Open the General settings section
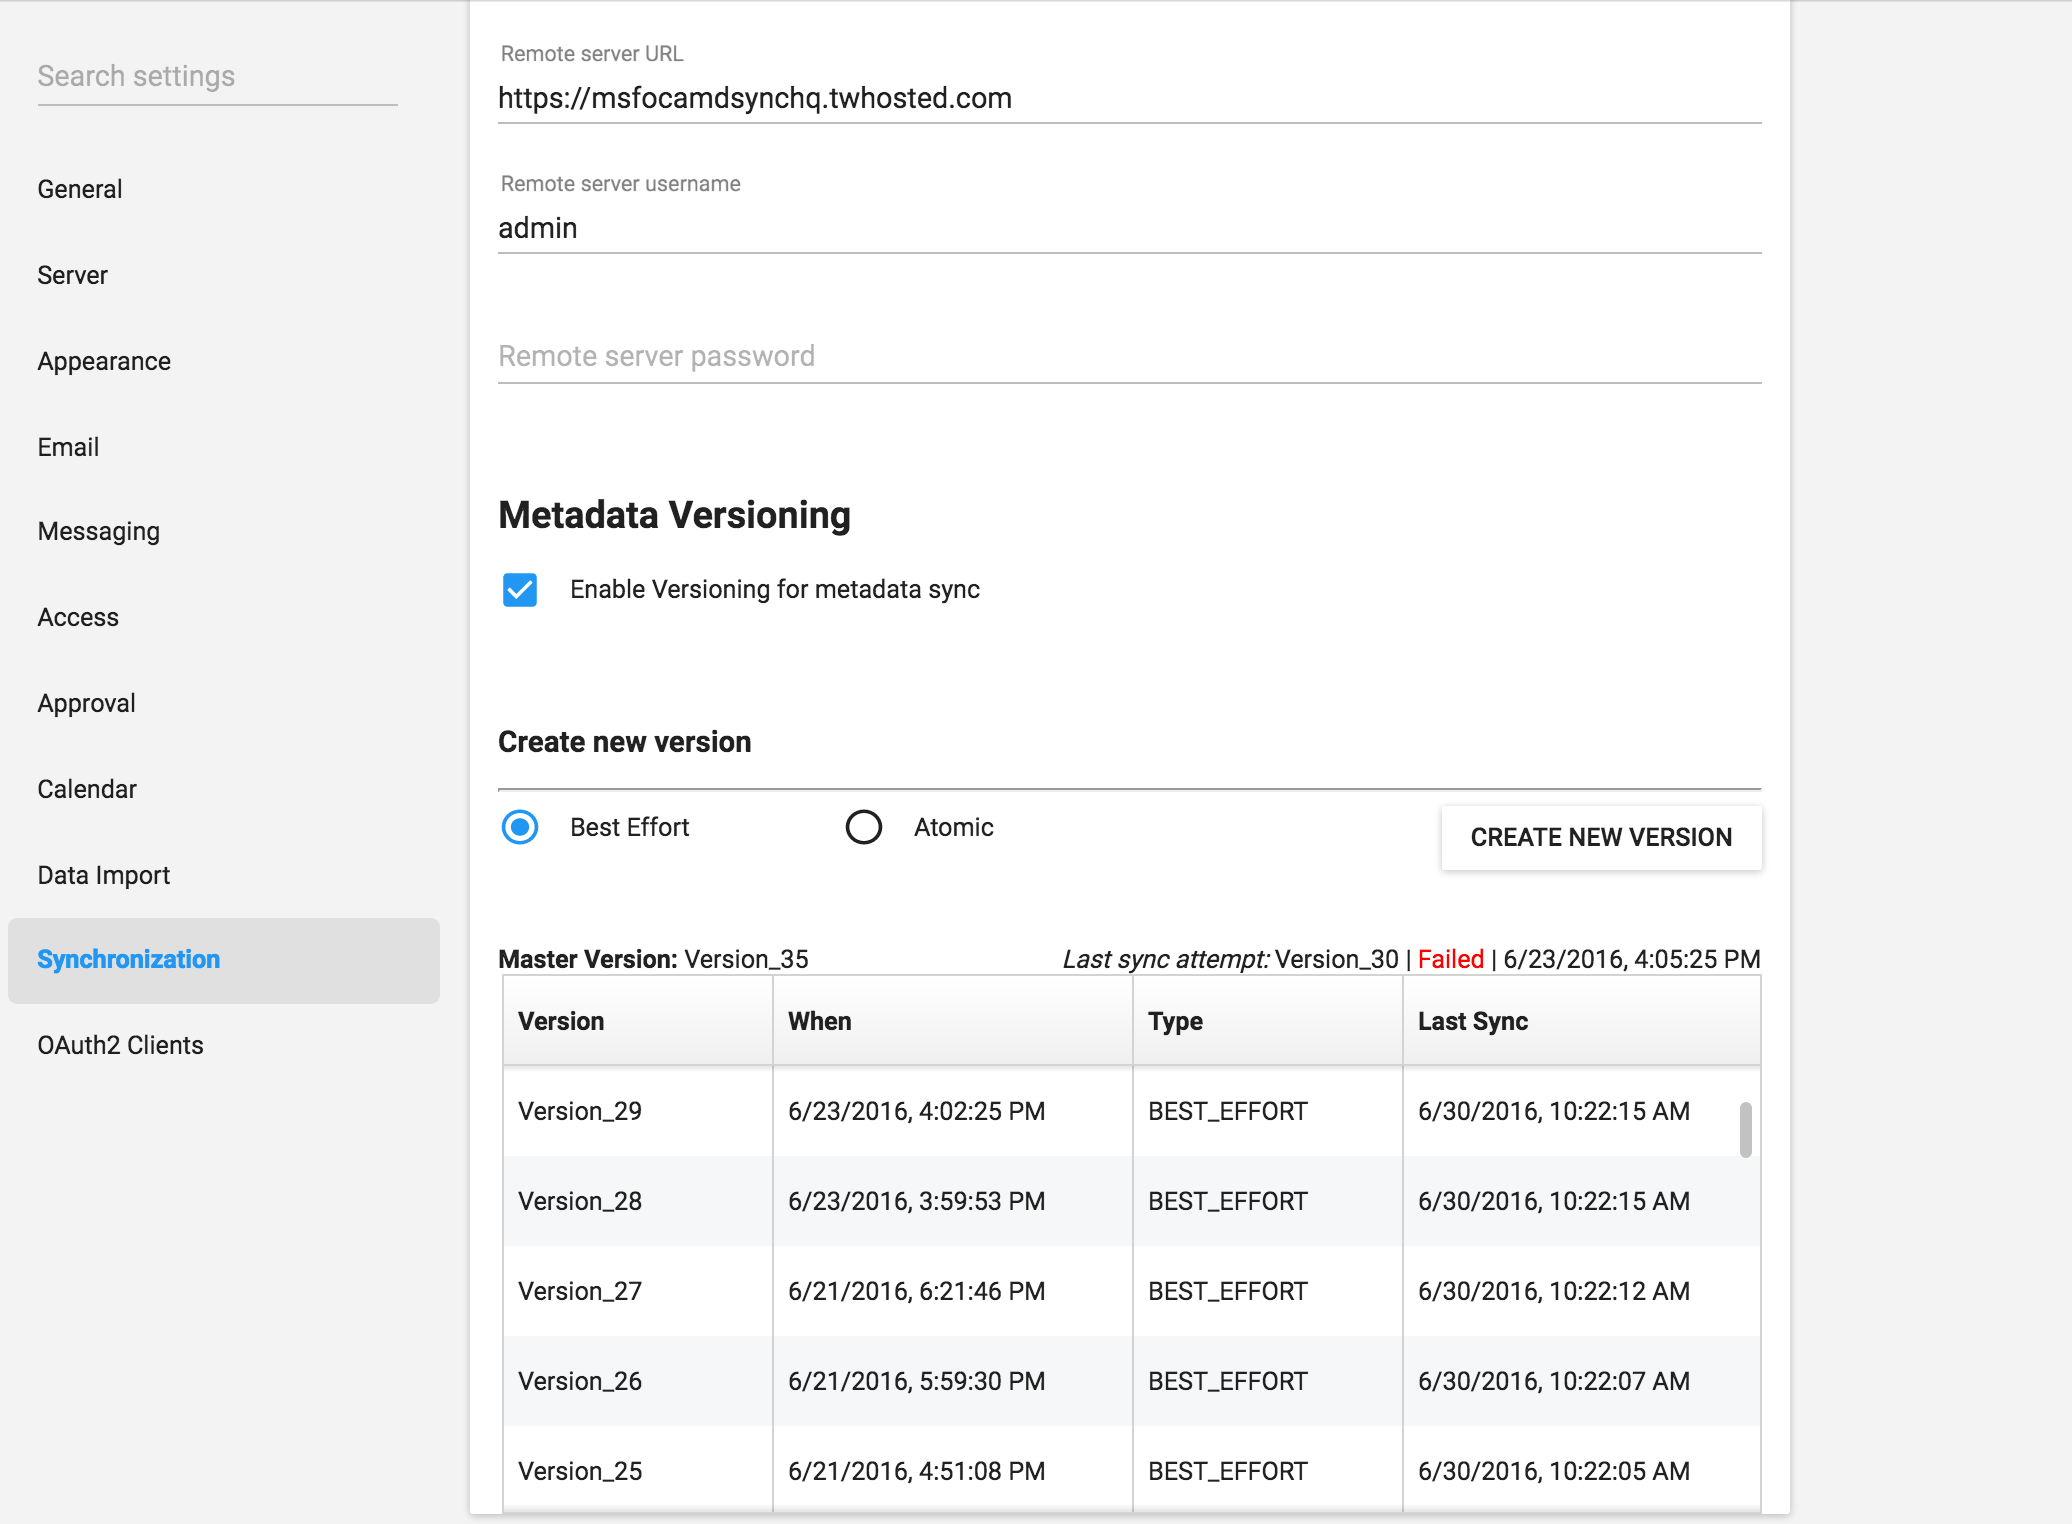This screenshot has width=2072, height=1524. click(80, 189)
